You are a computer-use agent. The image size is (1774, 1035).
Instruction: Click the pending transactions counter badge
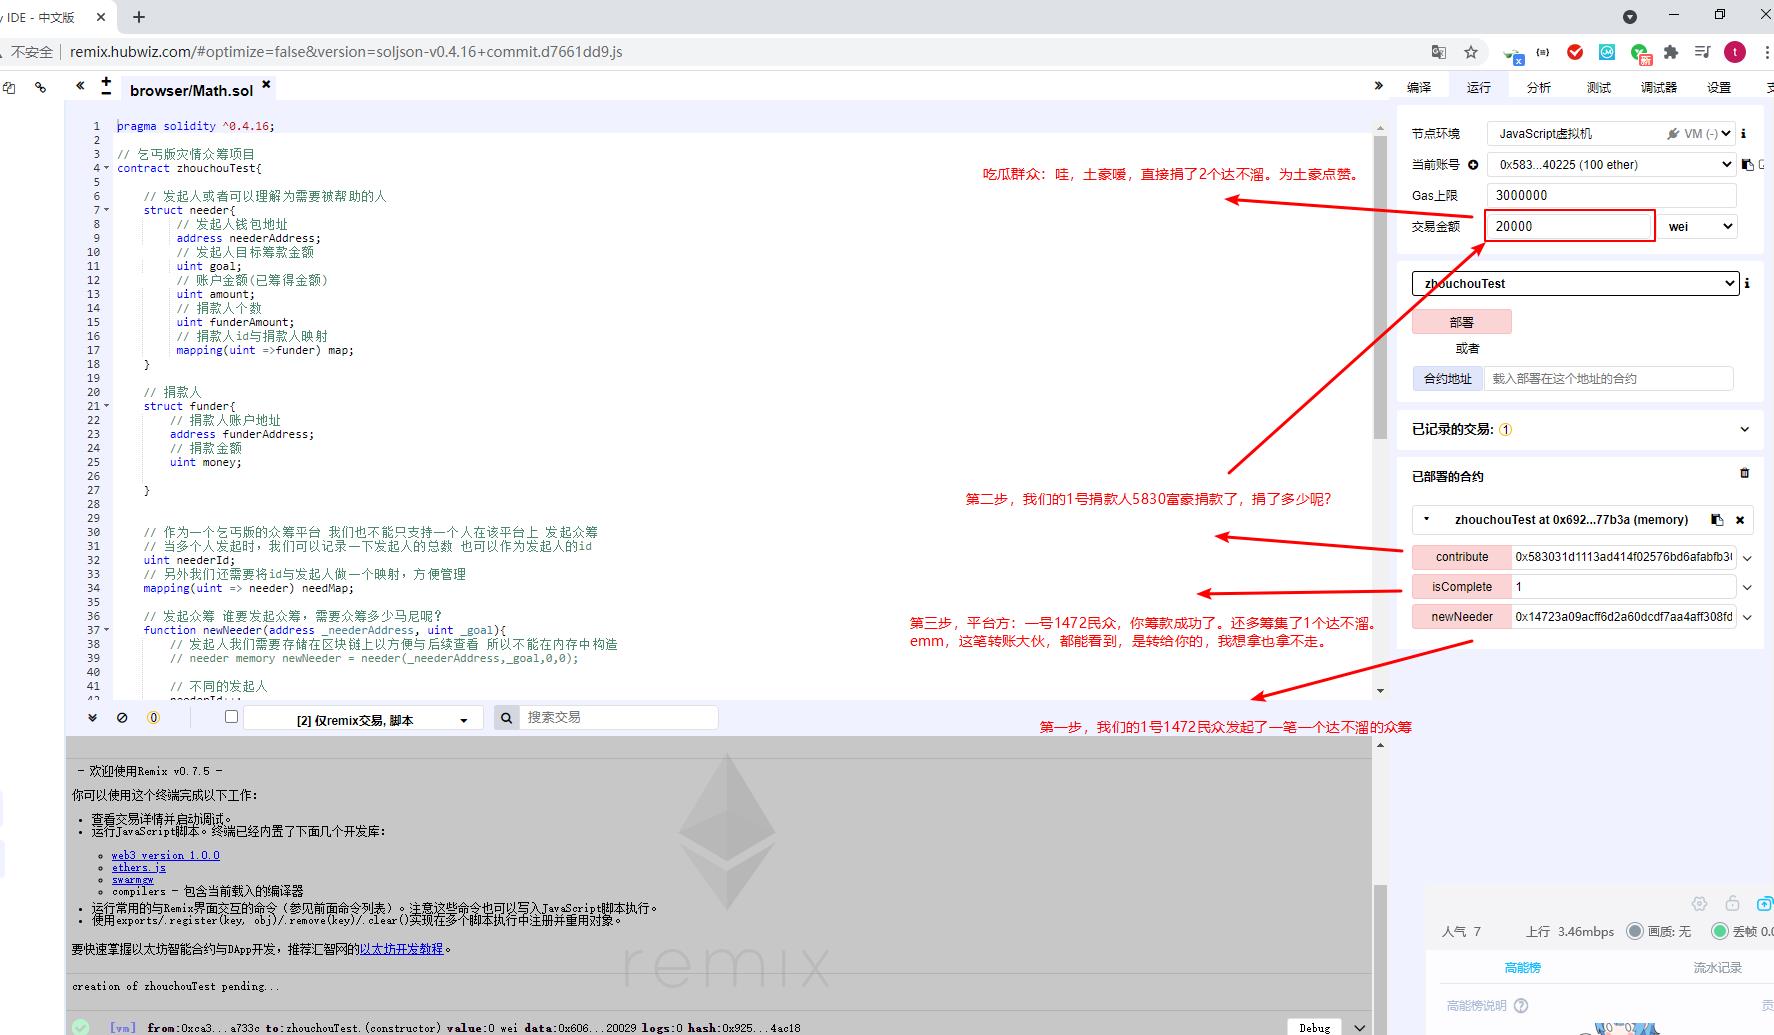click(x=153, y=718)
